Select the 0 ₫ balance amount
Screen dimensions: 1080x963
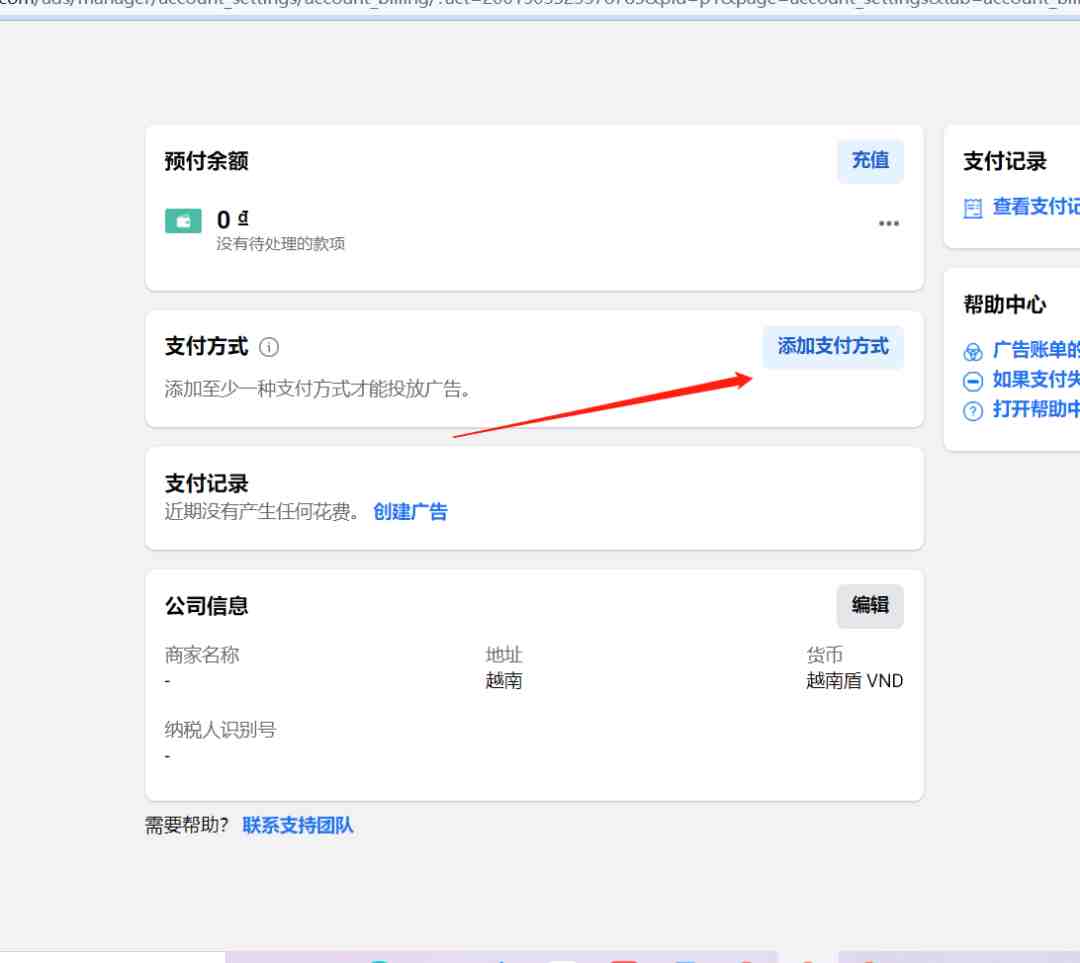coord(232,220)
